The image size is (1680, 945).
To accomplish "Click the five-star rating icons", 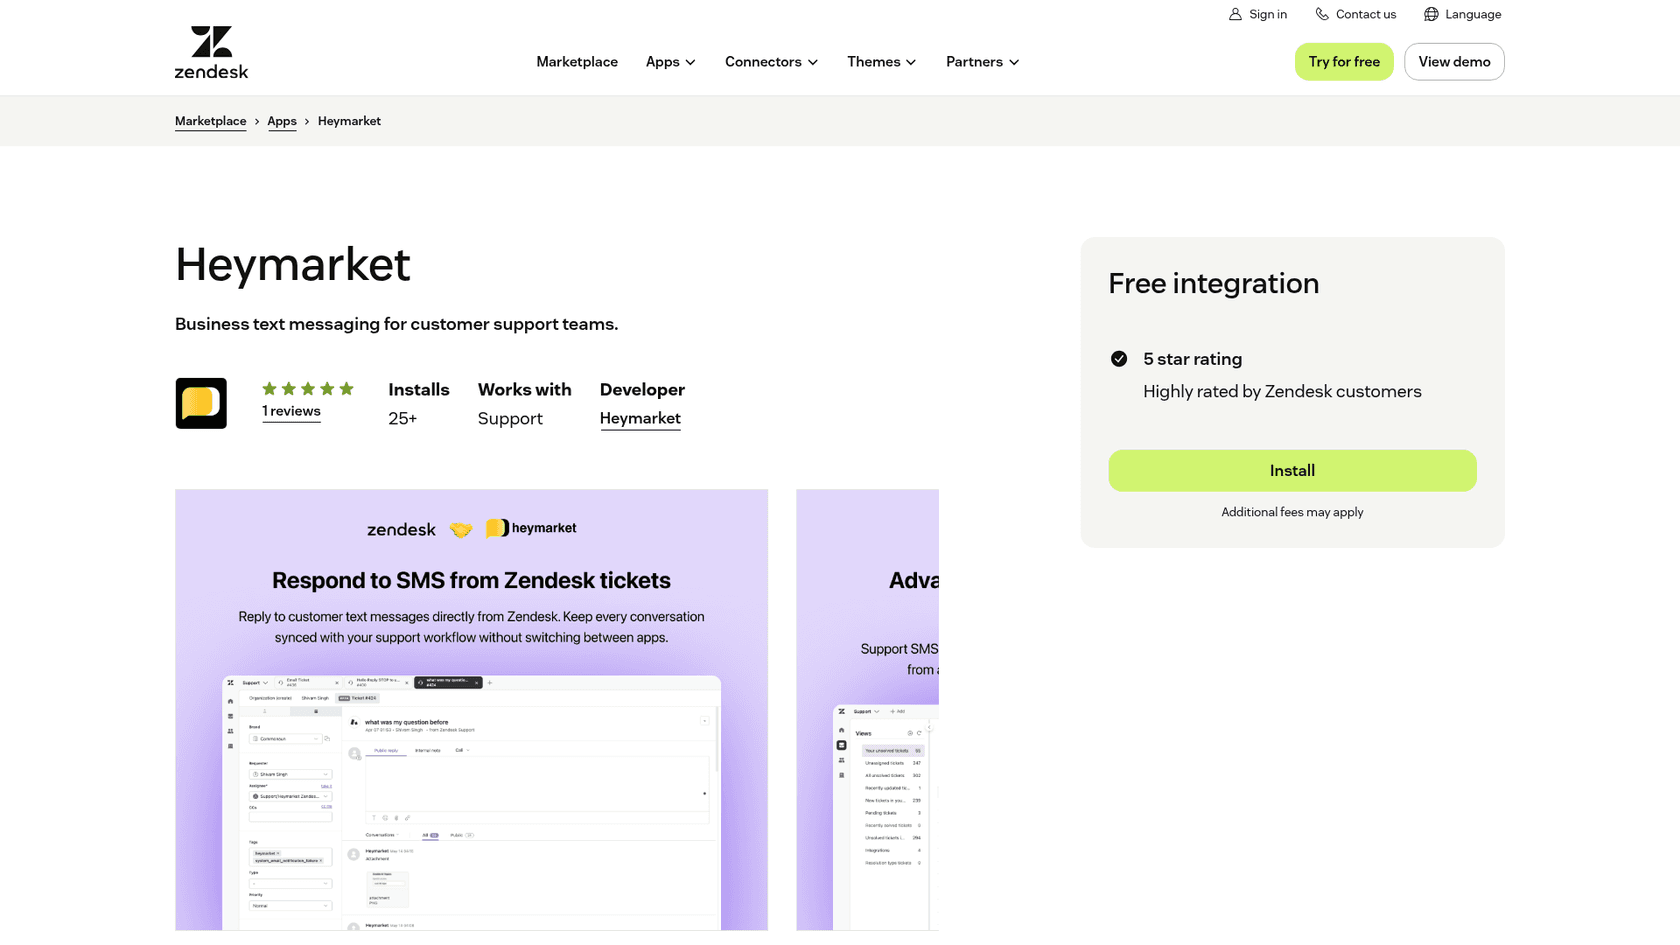I will [308, 389].
